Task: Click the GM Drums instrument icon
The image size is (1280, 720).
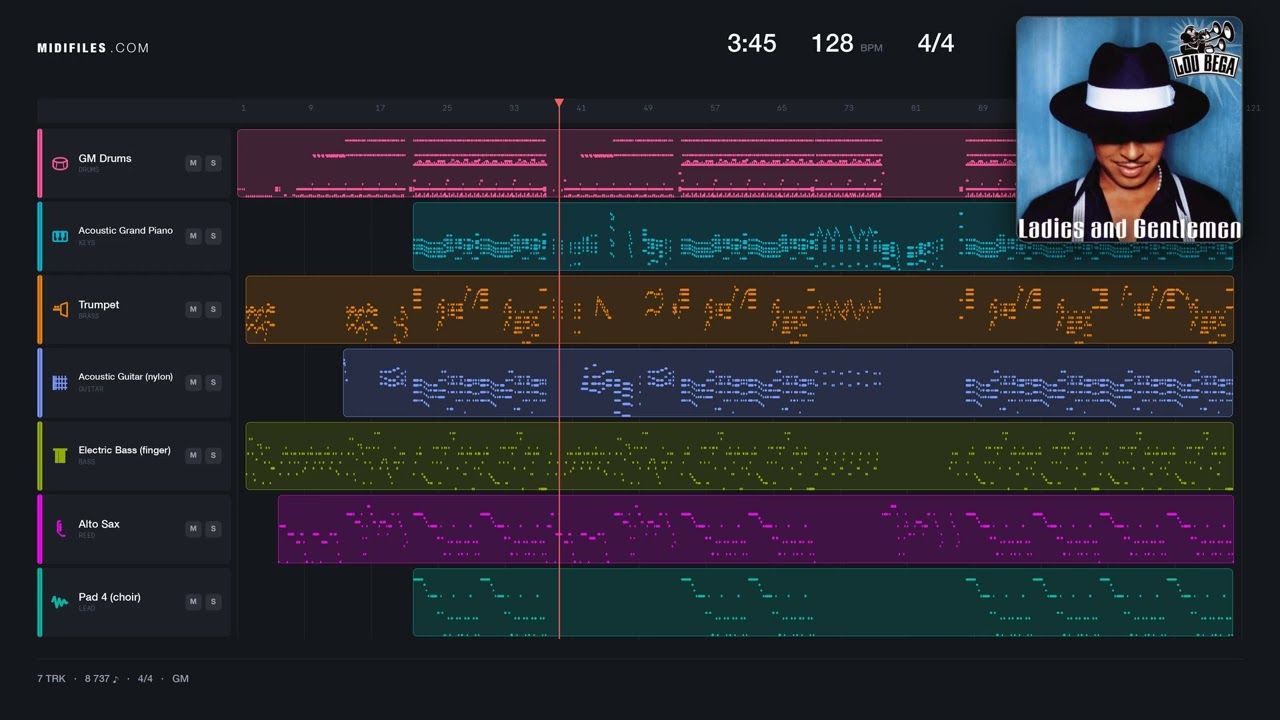Action: tap(60, 163)
